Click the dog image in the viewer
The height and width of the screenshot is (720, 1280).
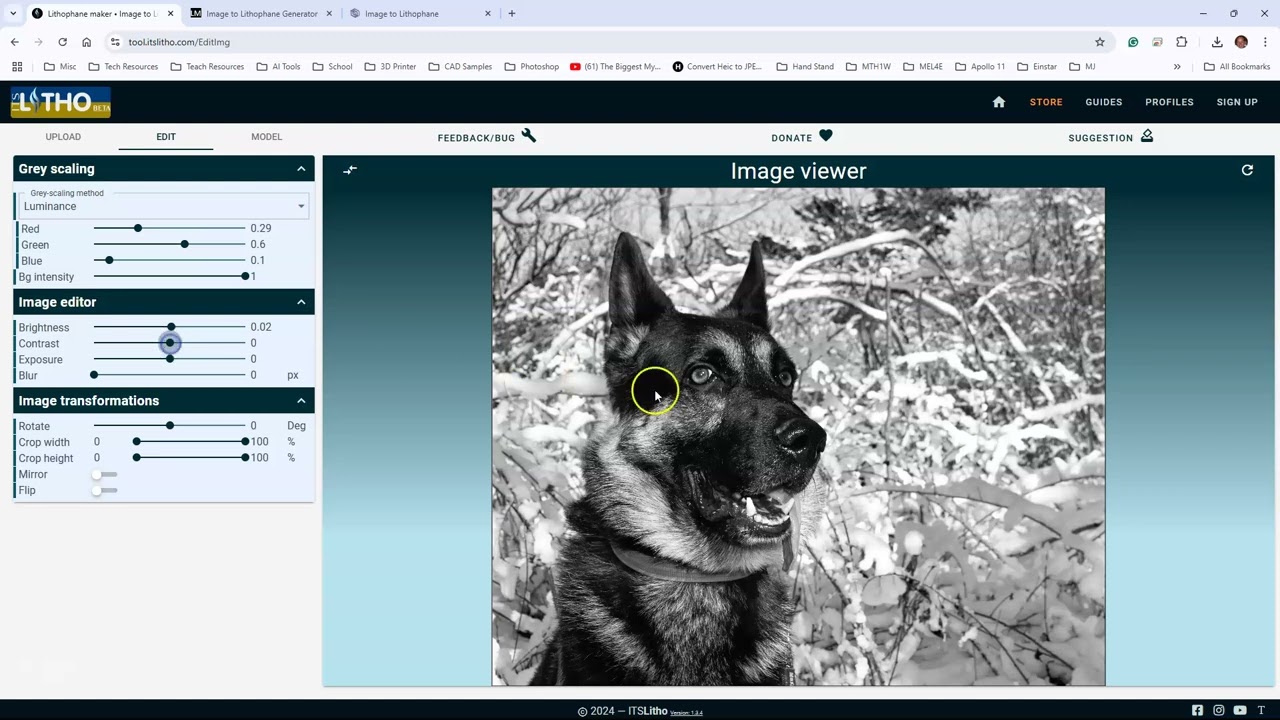[x=798, y=437]
